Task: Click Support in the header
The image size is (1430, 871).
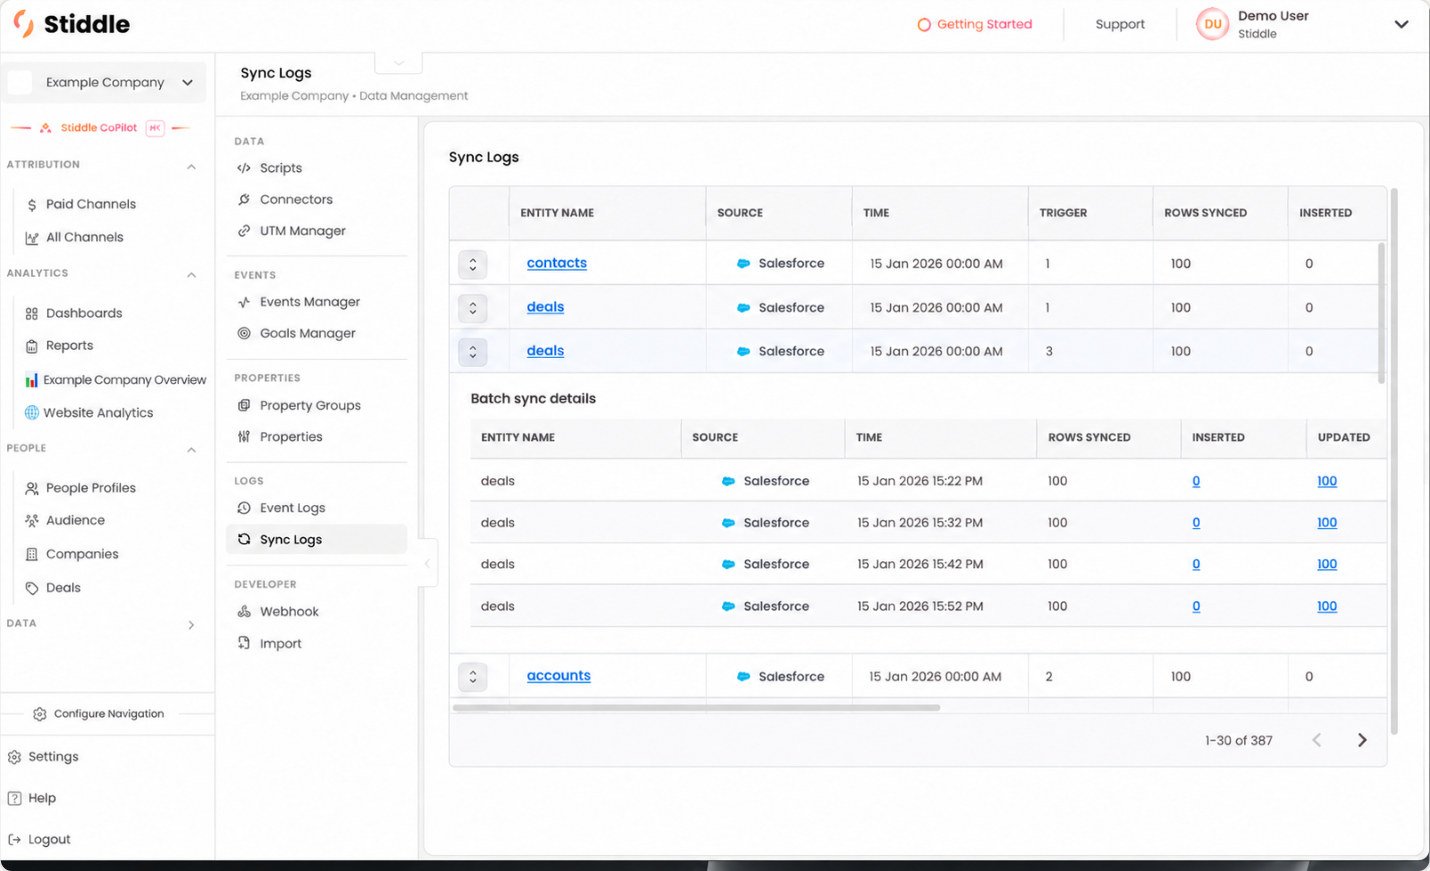Action: coord(1120,24)
